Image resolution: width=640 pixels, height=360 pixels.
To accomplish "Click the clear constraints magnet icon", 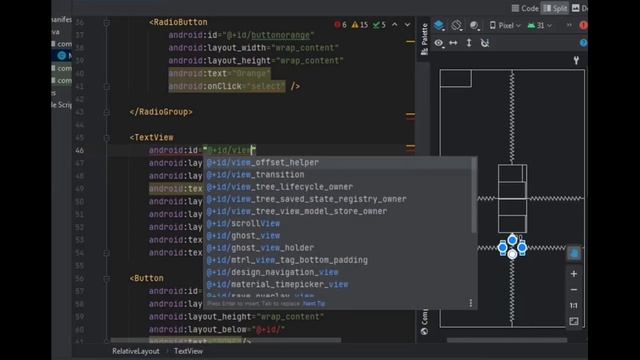I will pyautogui.click(x=484, y=43).
